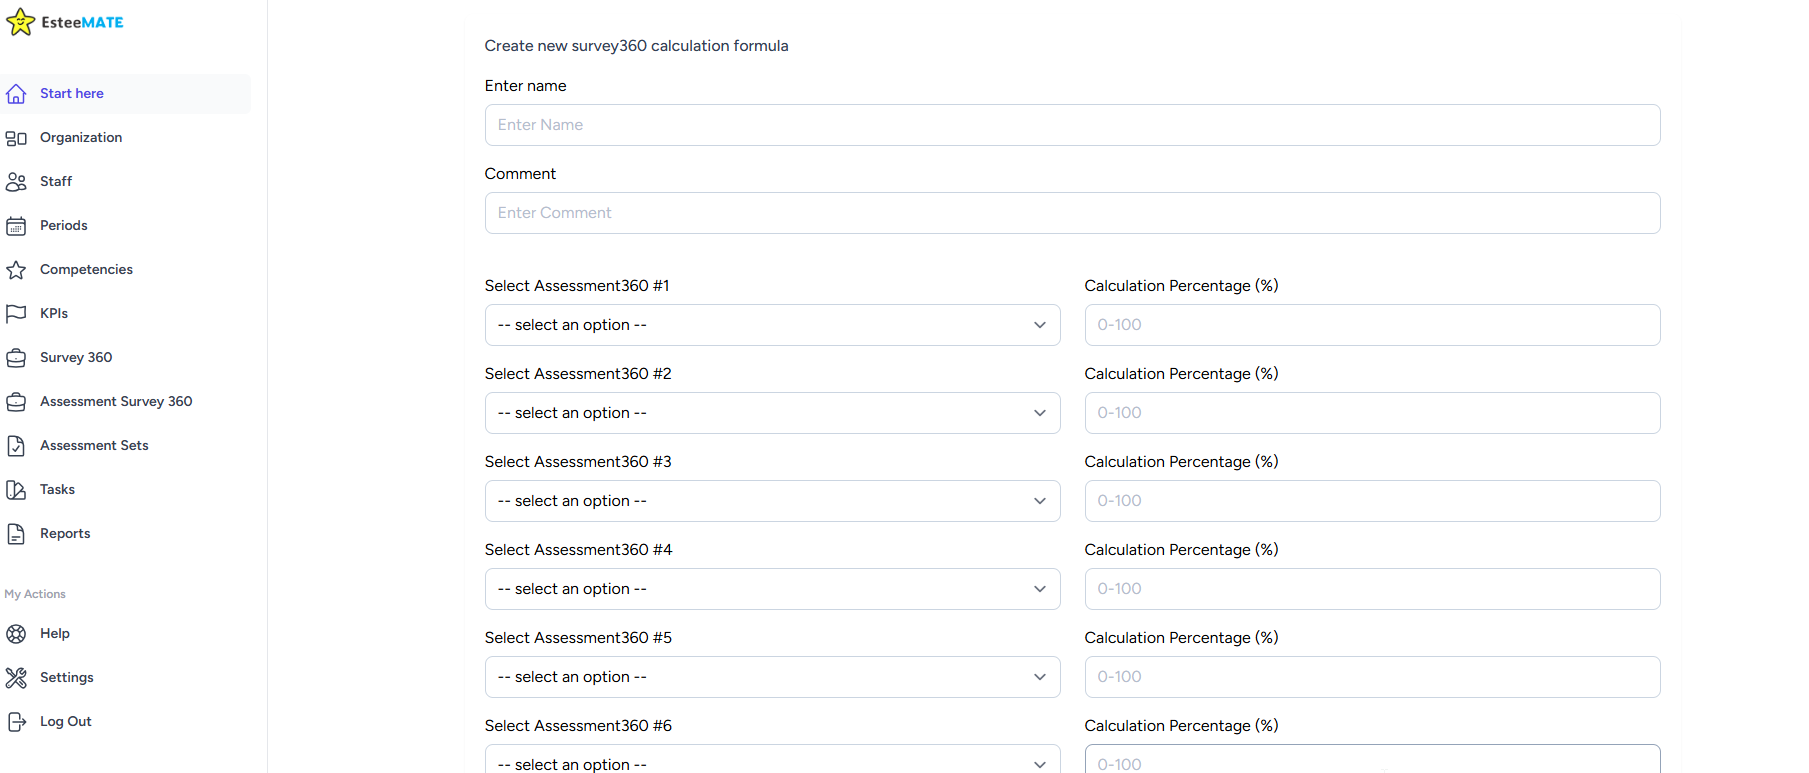
Task: Focus the Enter Name input field
Action: (1072, 125)
